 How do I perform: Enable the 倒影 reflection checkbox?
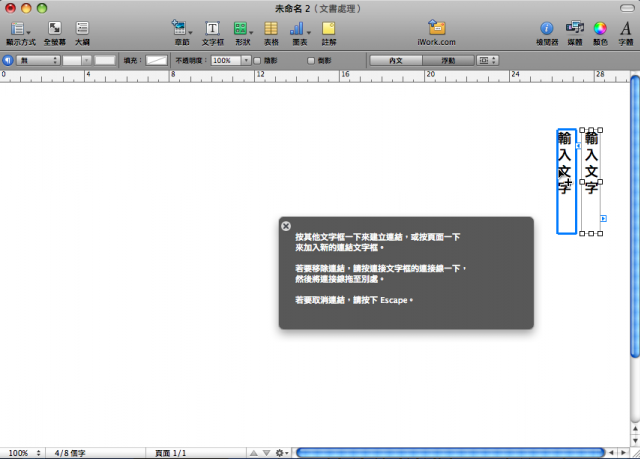[311, 61]
